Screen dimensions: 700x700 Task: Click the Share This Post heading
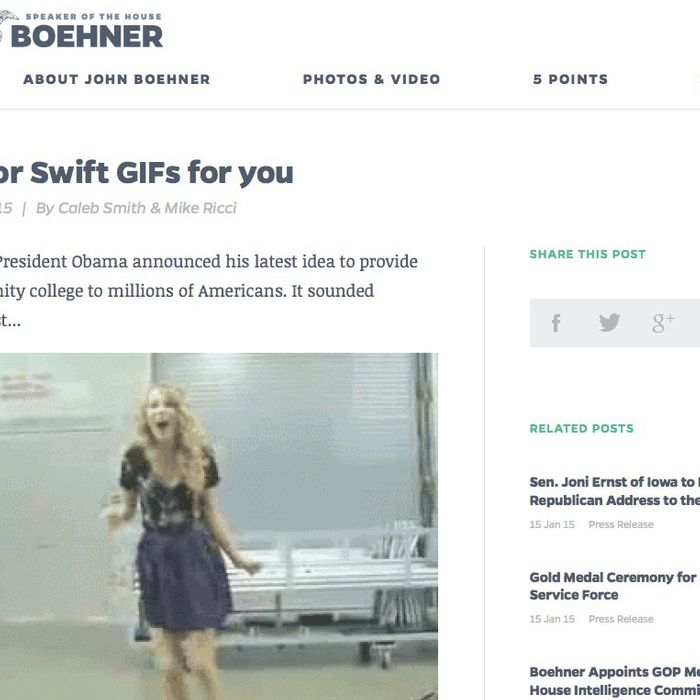click(588, 254)
